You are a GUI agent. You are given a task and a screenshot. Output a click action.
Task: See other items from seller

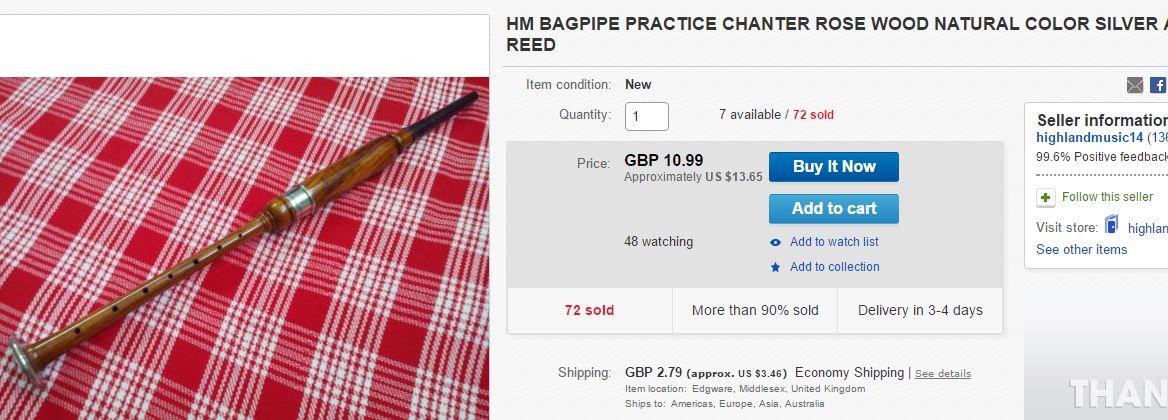click(1081, 250)
